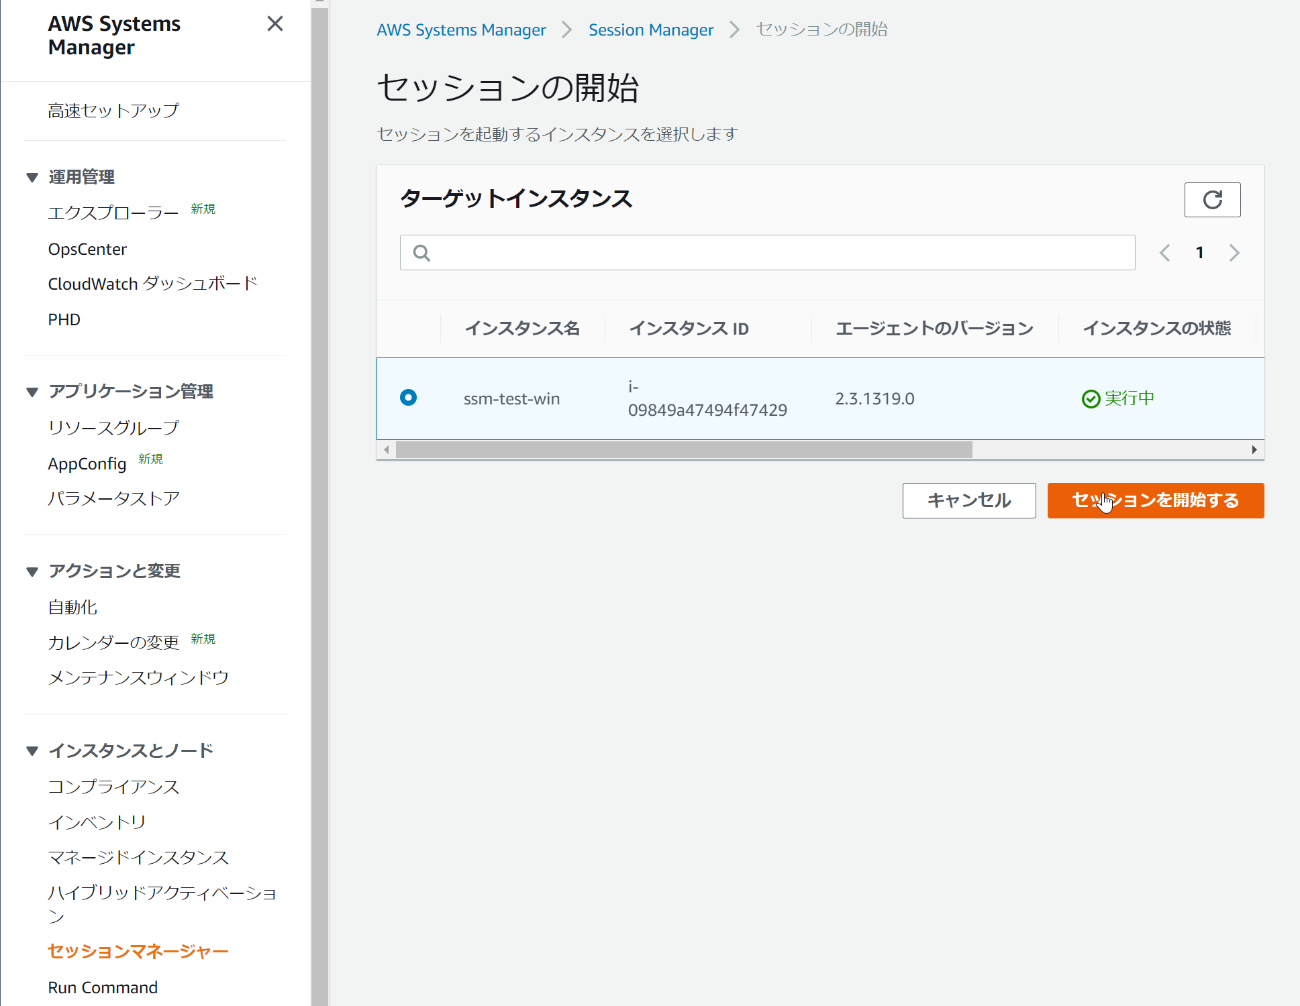Click Session Manager breadcrumb link
Image resolution: width=1300 pixels, height=1006 pixels.
[651, 30]
